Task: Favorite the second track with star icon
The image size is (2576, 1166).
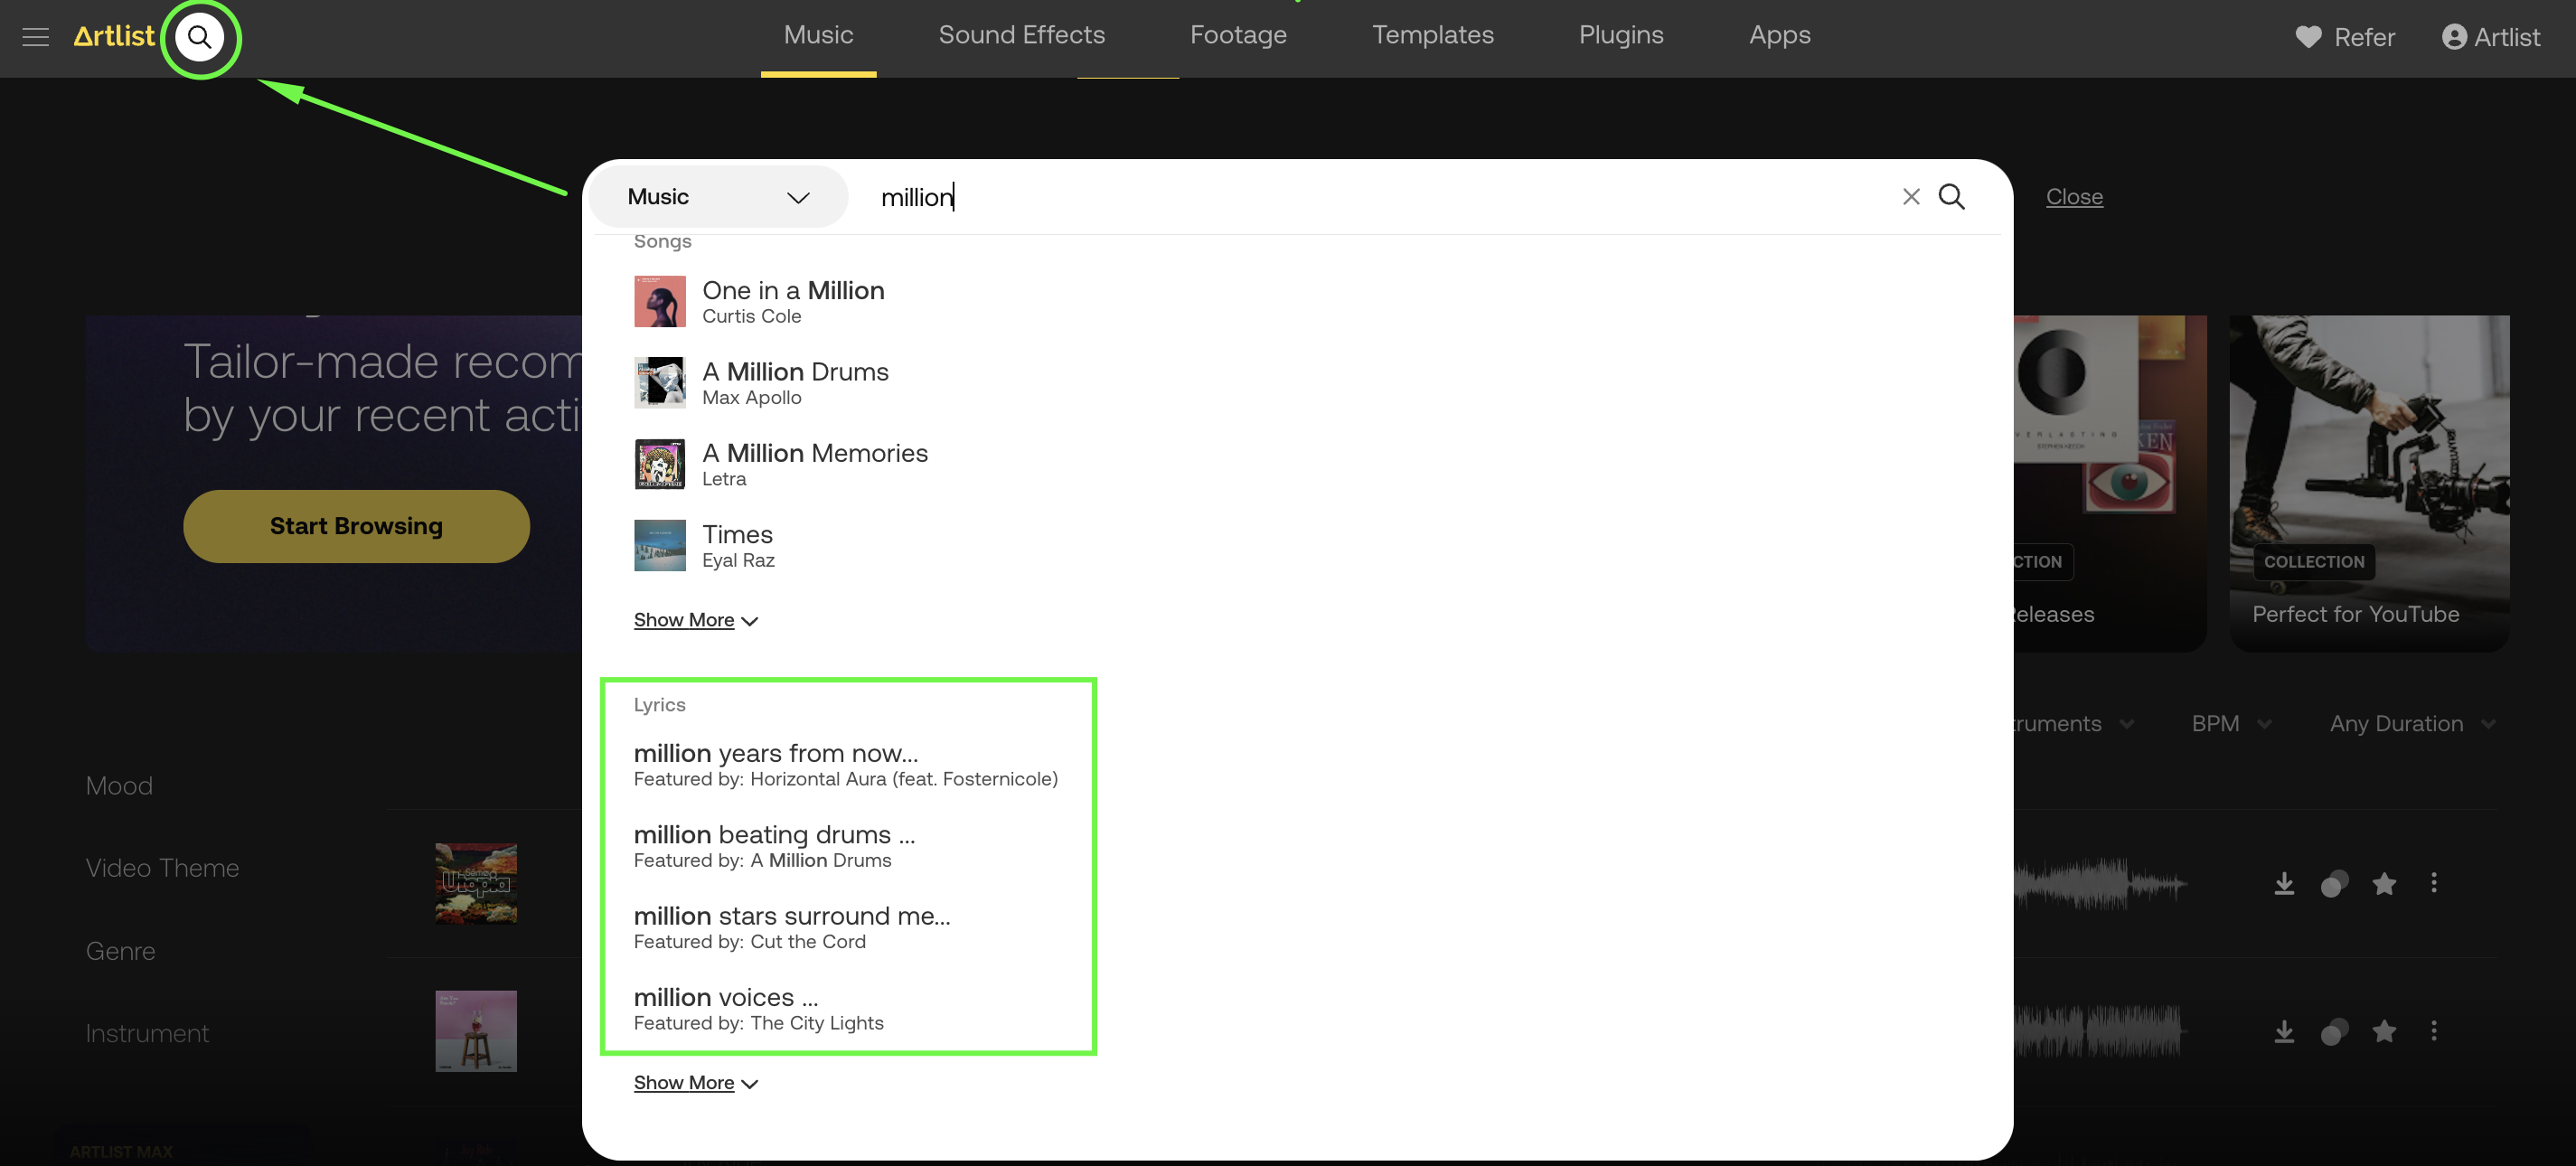Action: [x=2384, y=1032]
